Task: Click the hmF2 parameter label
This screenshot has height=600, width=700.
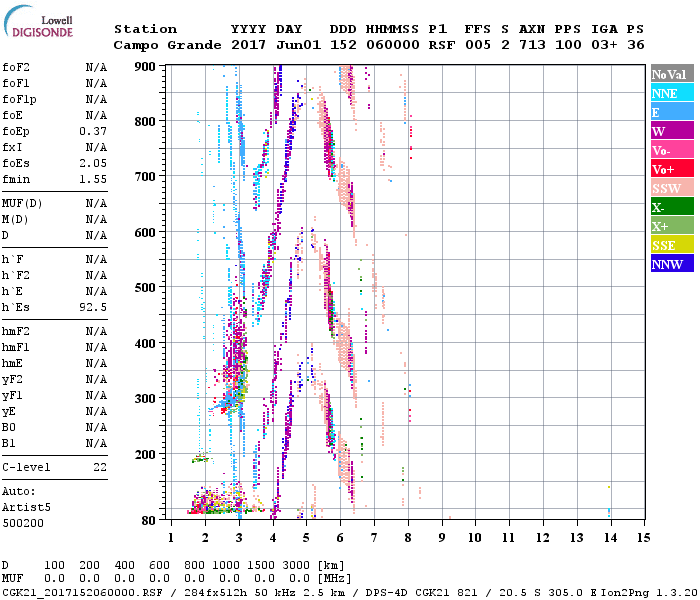Action: [x=16, y=331]
